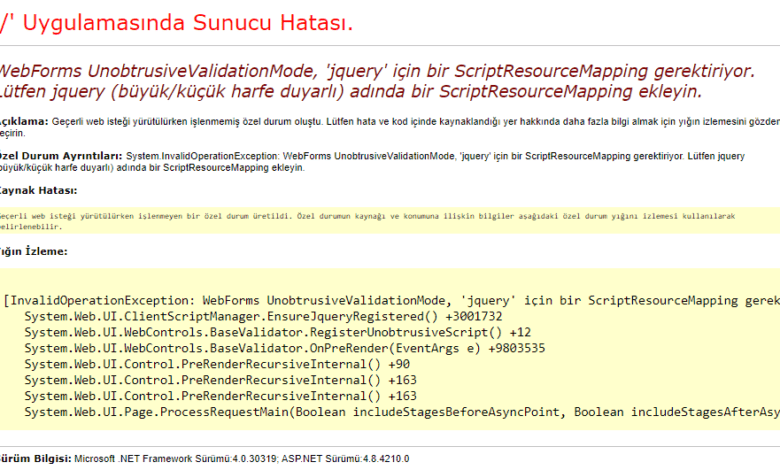Click the Page.ProcessRequestMain stack line
This screenshot has width=780, height=470.
click(402, 412)
